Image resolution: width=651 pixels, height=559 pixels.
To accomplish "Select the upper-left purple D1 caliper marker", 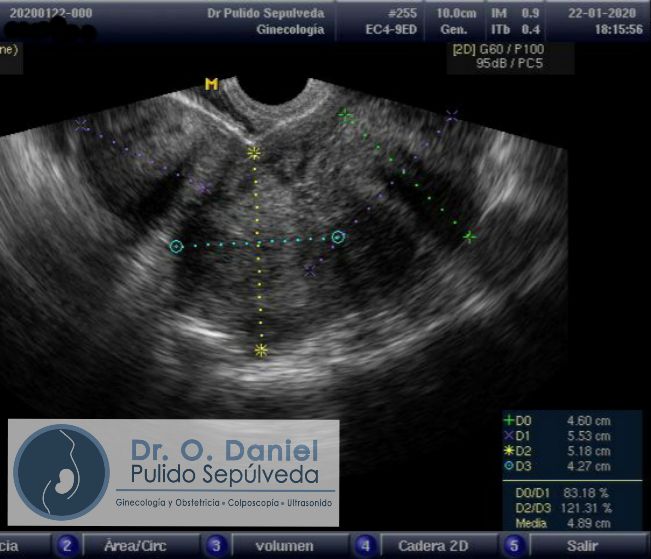I will point(81,125).
